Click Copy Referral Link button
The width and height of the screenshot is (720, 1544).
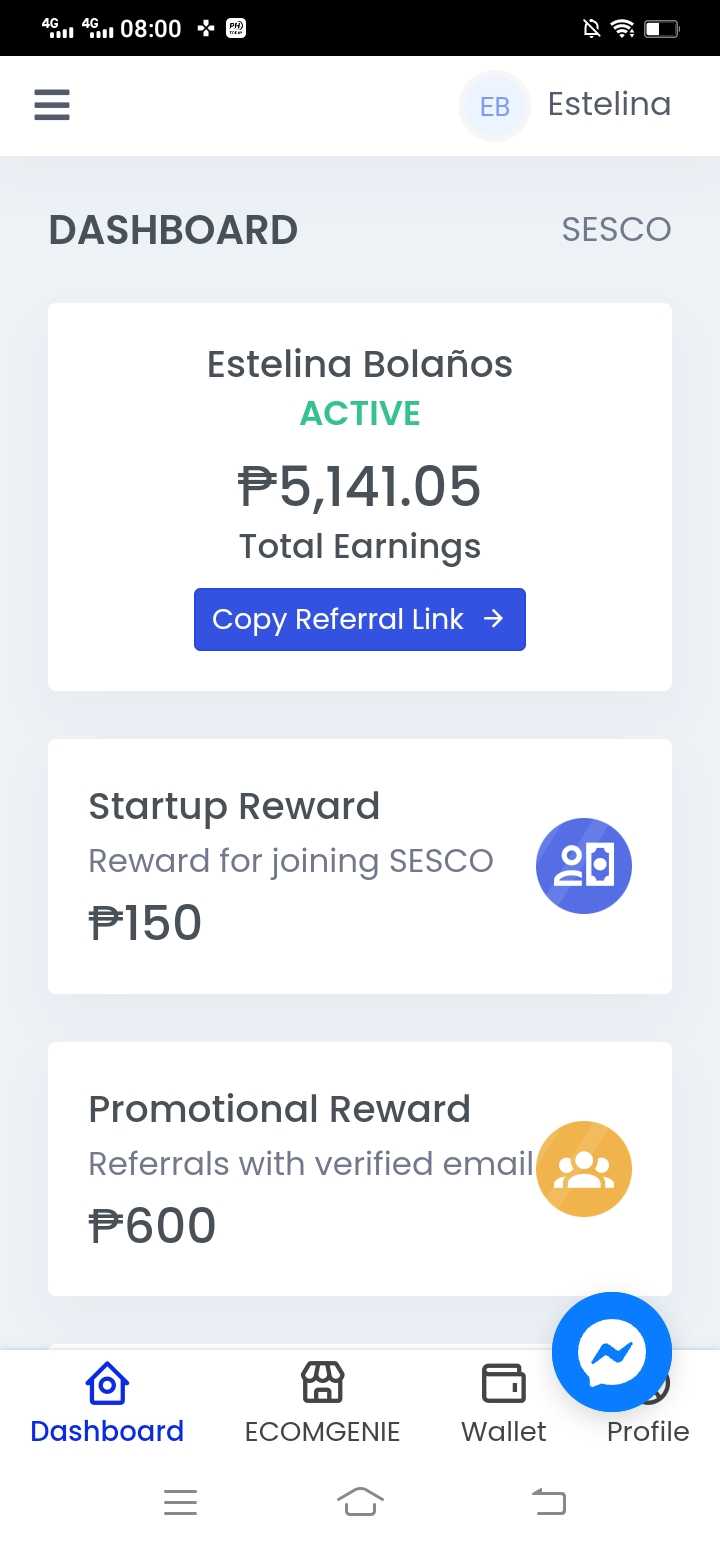pyautogui.click(x=360, y=620)
